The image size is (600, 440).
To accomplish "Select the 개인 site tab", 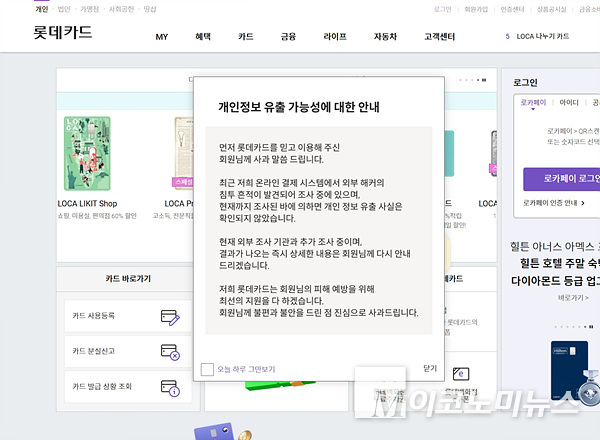I will [x=42, y=9].
